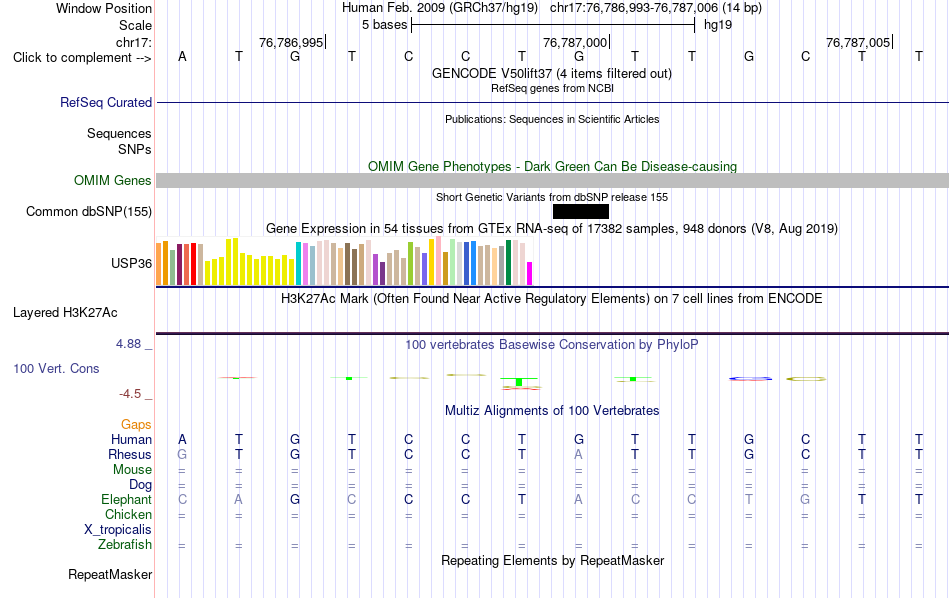Click 'RefSeq genes from NCBI' track title
The width and height of the screenshot is (950, 598).
click(552, 88)
